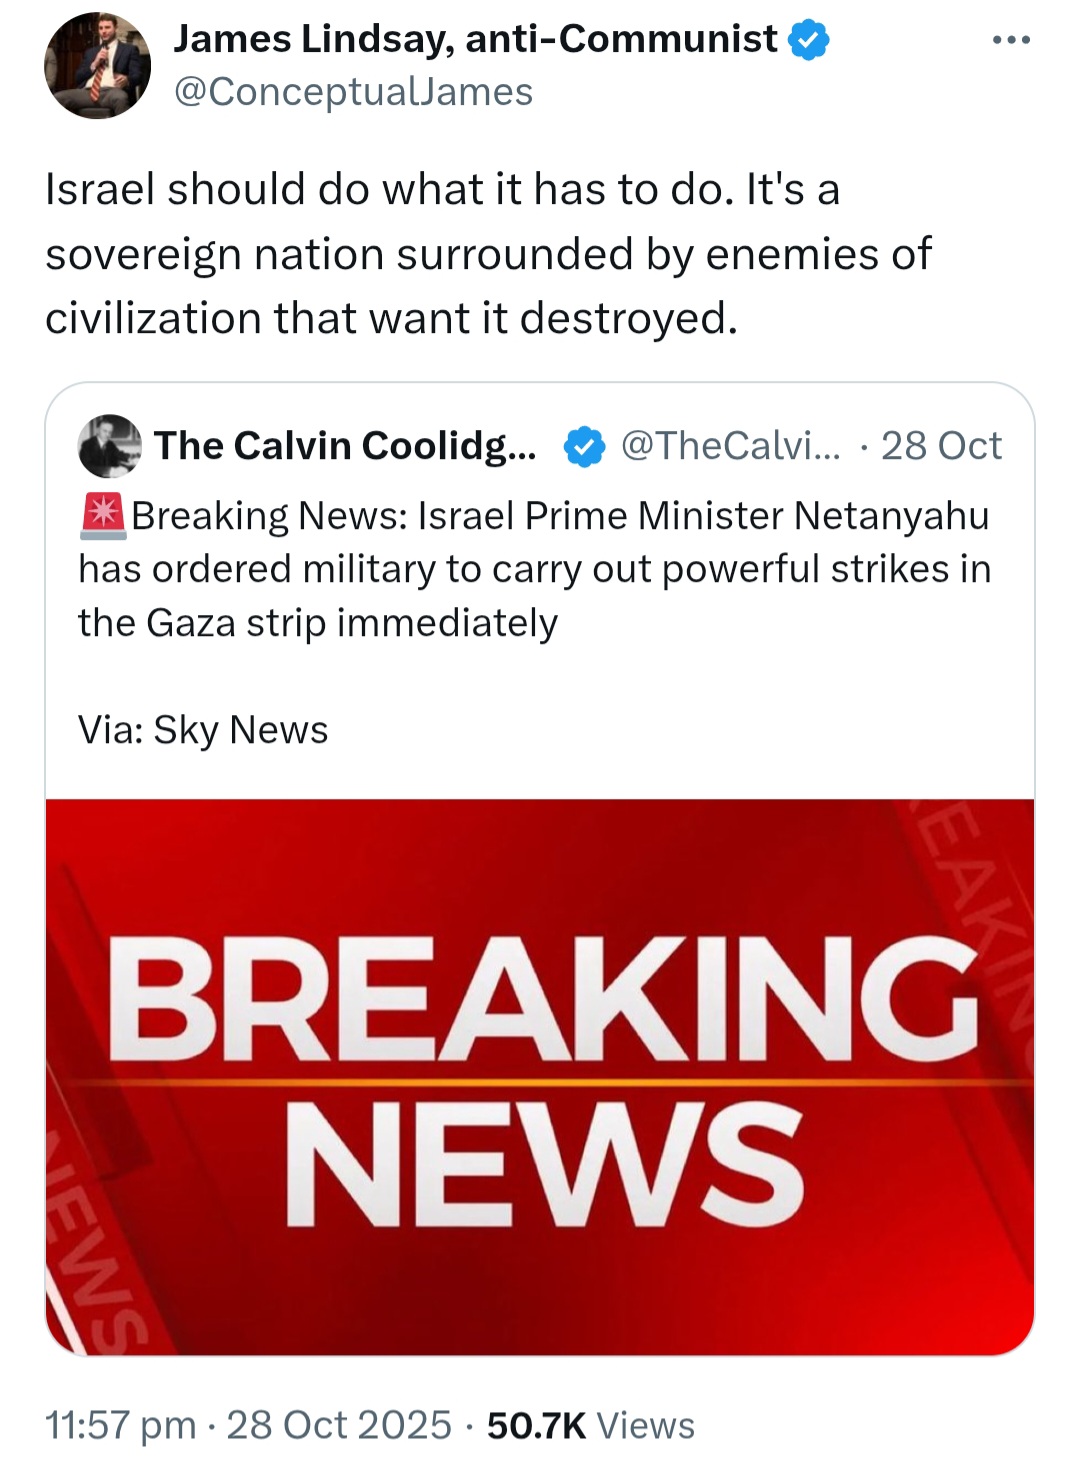
Task: Open The Calvin Coolidg... account name
Action: tap(345, 446)
